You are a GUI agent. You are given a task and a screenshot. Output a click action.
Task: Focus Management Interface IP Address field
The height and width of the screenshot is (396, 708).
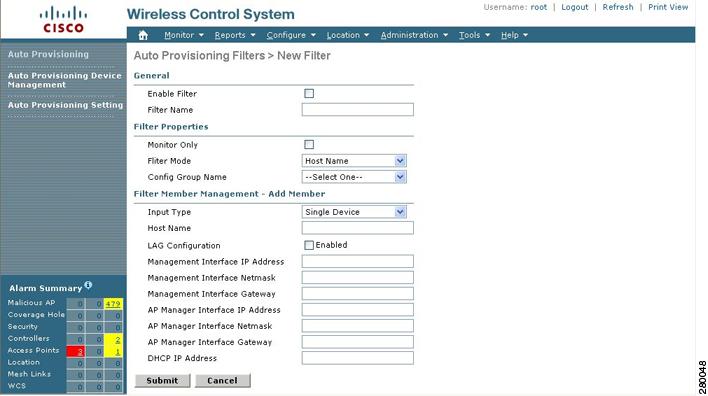point(358,261)
